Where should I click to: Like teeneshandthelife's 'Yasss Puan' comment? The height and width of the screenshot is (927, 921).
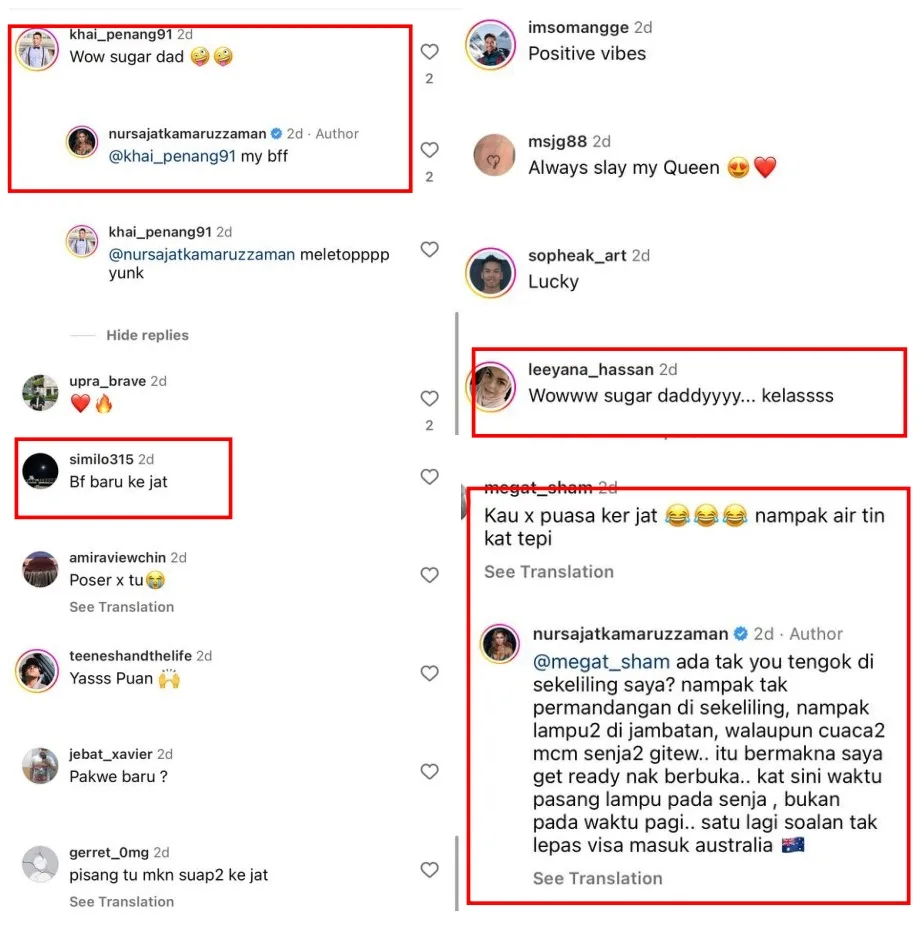pos(429,673)
